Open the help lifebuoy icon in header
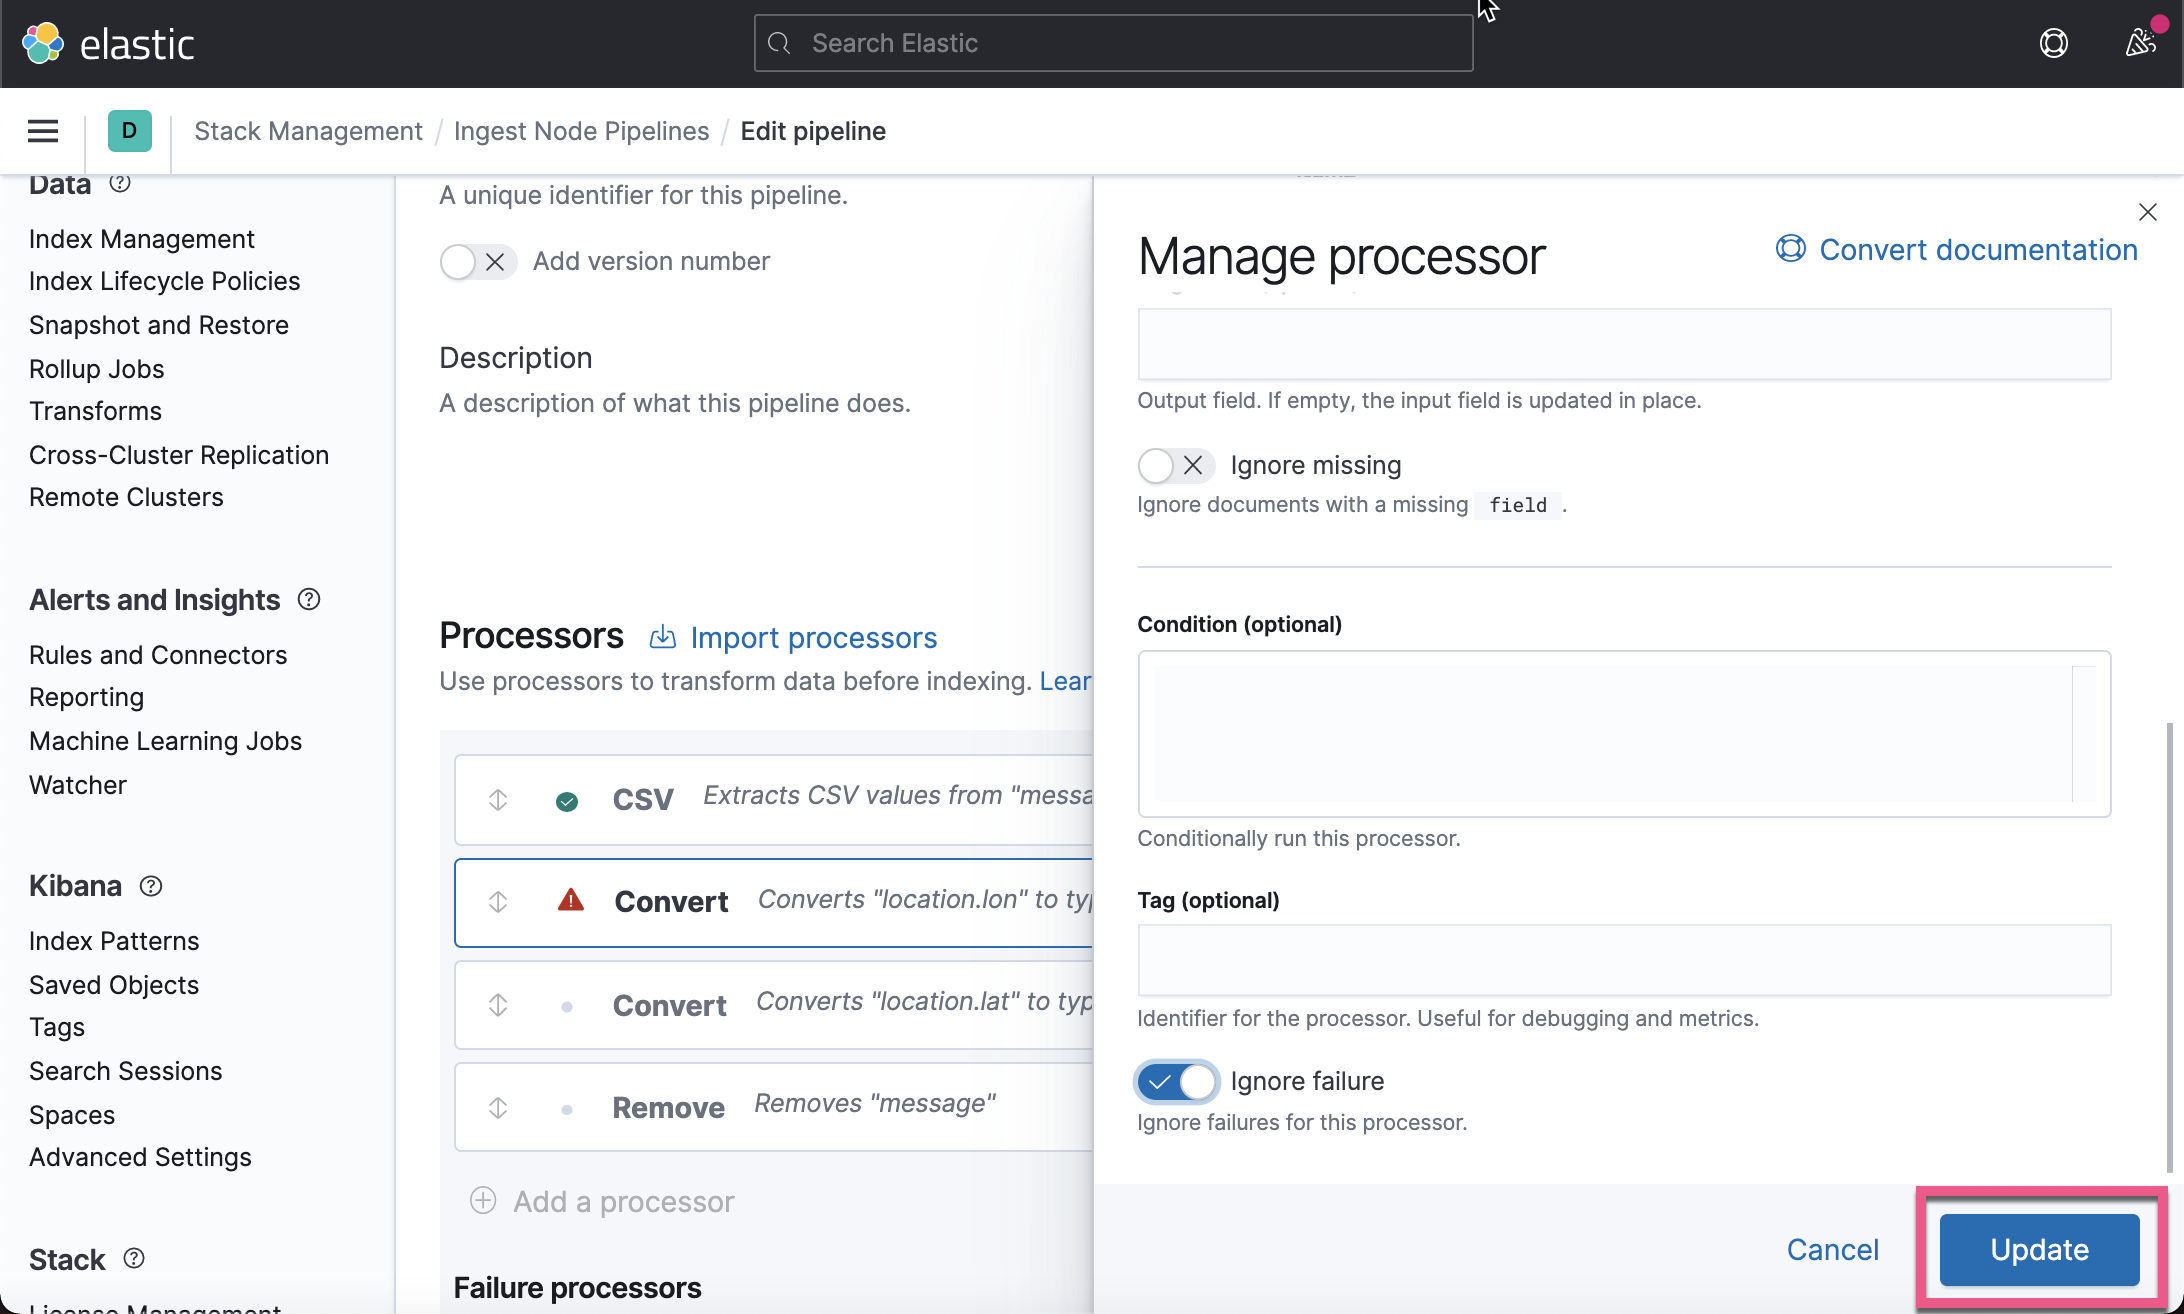The image size is (2184, 1314). 2053,43
